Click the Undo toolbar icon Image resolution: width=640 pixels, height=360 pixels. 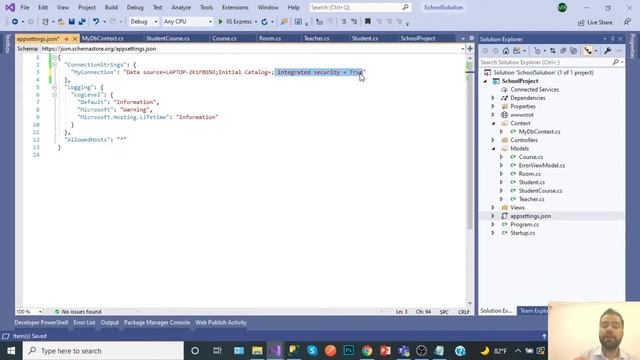96,22
